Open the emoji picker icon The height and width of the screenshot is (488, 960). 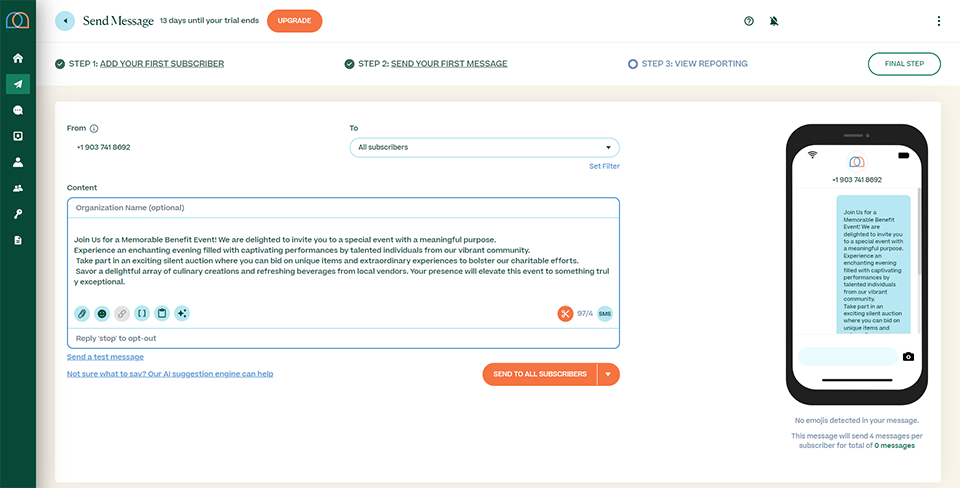[102, 313]
